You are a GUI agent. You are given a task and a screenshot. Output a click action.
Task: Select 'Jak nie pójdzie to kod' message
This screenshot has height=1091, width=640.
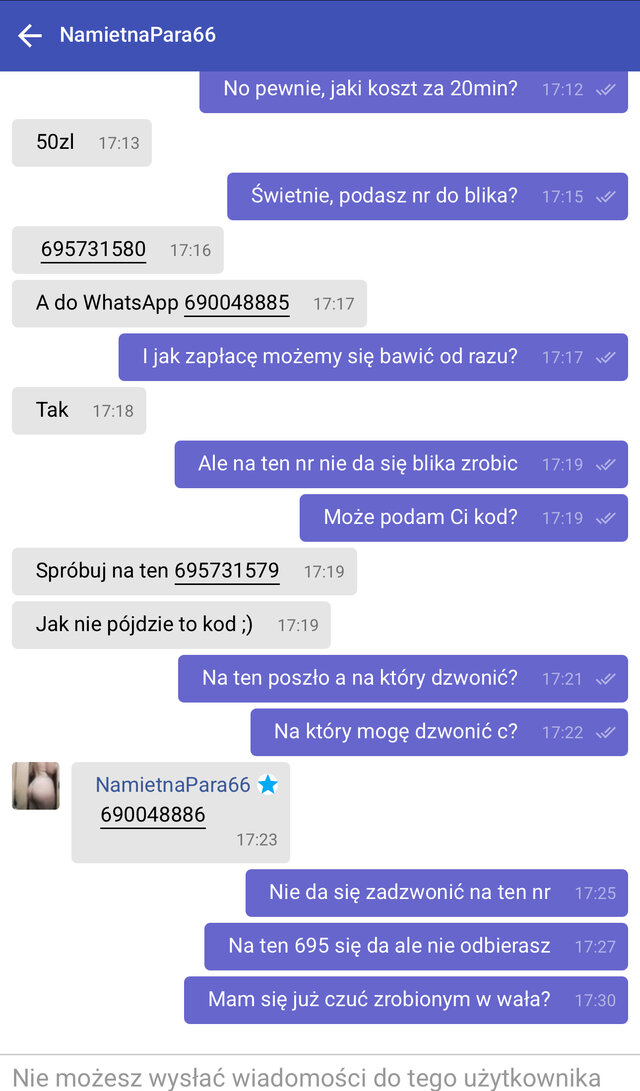click(171, 625)
